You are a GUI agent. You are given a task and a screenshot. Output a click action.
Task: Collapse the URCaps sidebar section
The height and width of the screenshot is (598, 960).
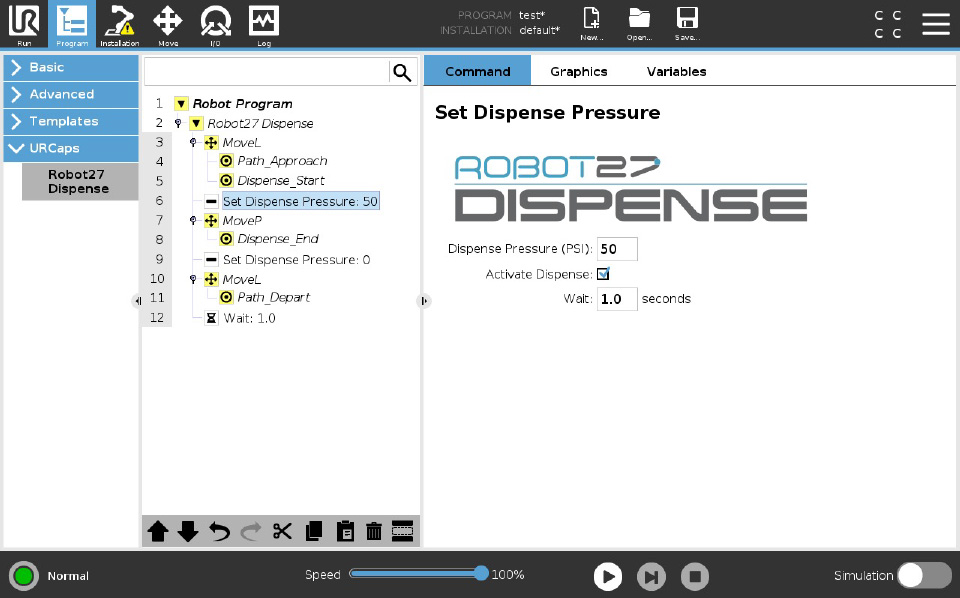coord(70,147)
